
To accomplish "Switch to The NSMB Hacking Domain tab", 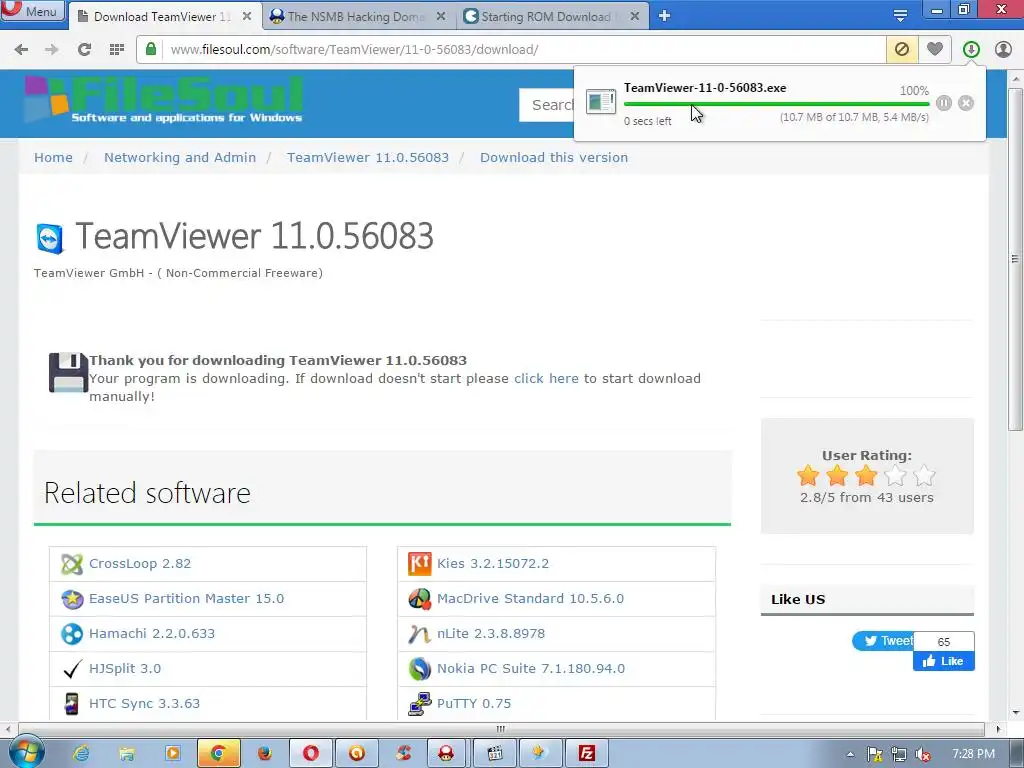I will [358, 16].
